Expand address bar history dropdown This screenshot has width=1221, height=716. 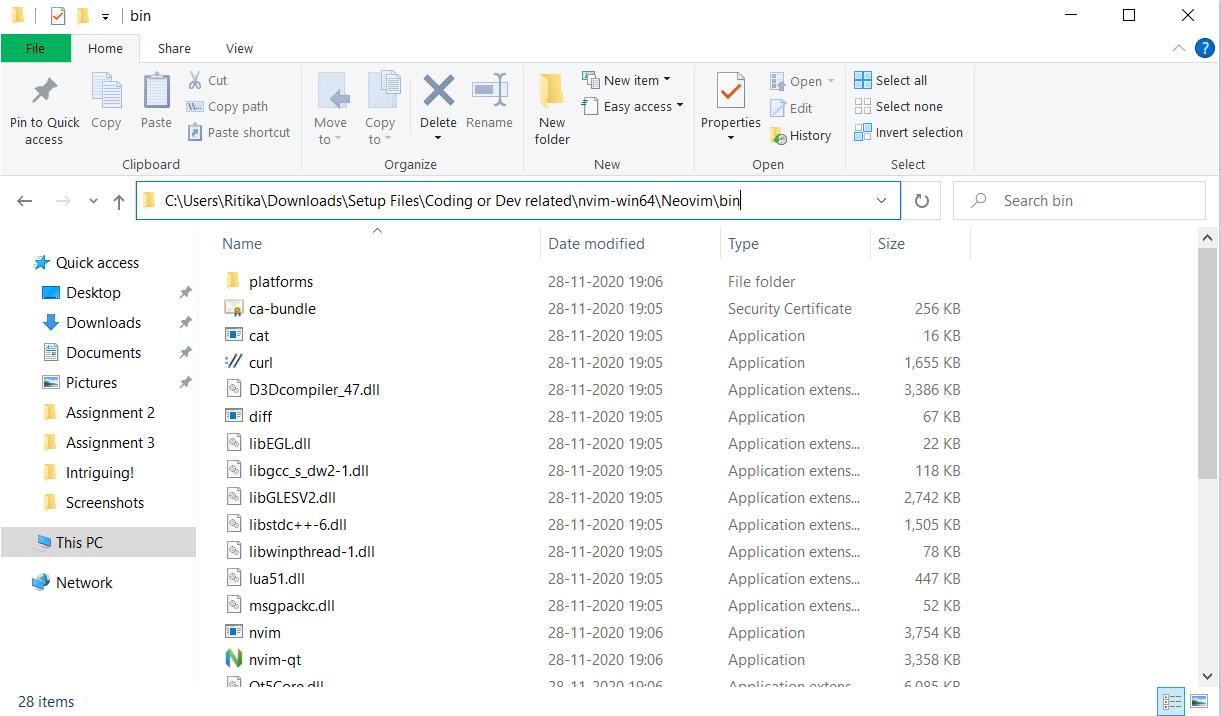coord(881,201)
